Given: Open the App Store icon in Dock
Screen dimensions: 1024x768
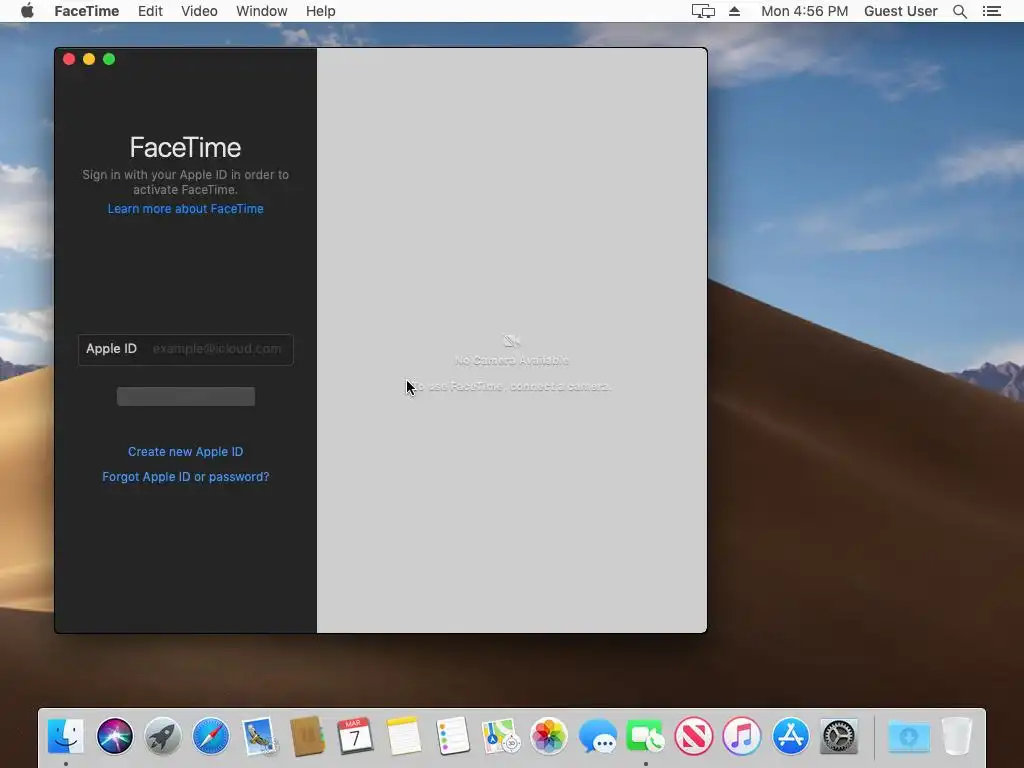Looking at the screenshot, I should coord(790,736).
